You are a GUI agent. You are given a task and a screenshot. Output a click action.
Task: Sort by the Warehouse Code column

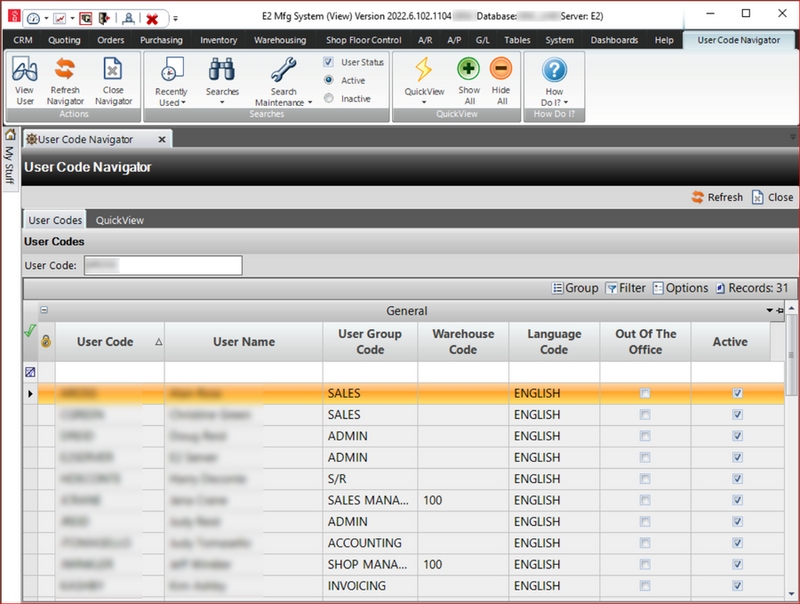pyautogui.click(x=463, y=342)
